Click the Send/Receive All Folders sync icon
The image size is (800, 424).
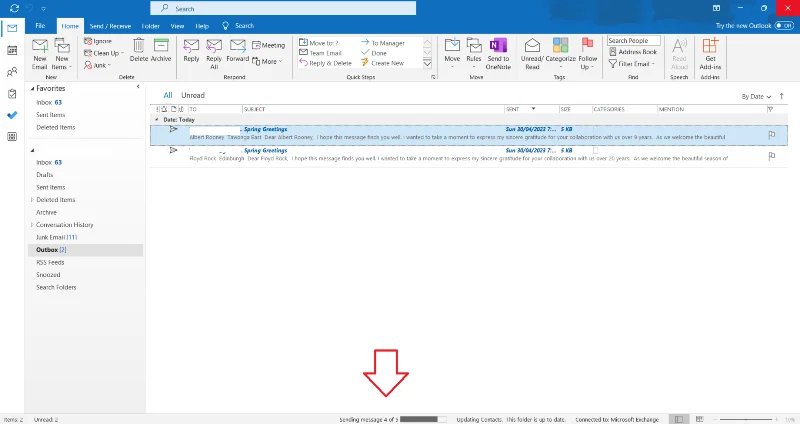tap(14, 8)
